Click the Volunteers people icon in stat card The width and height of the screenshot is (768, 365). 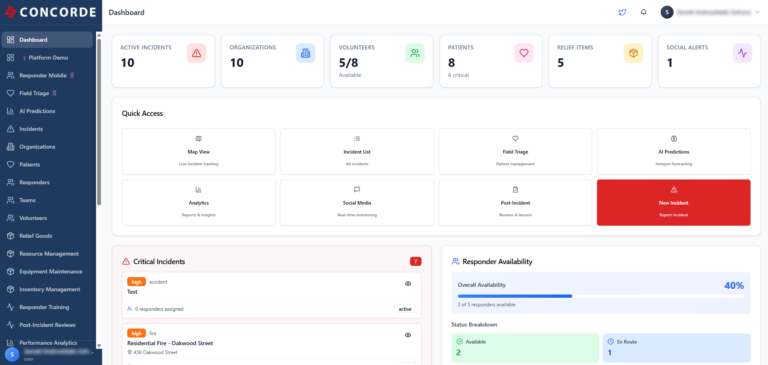[415, 53]
